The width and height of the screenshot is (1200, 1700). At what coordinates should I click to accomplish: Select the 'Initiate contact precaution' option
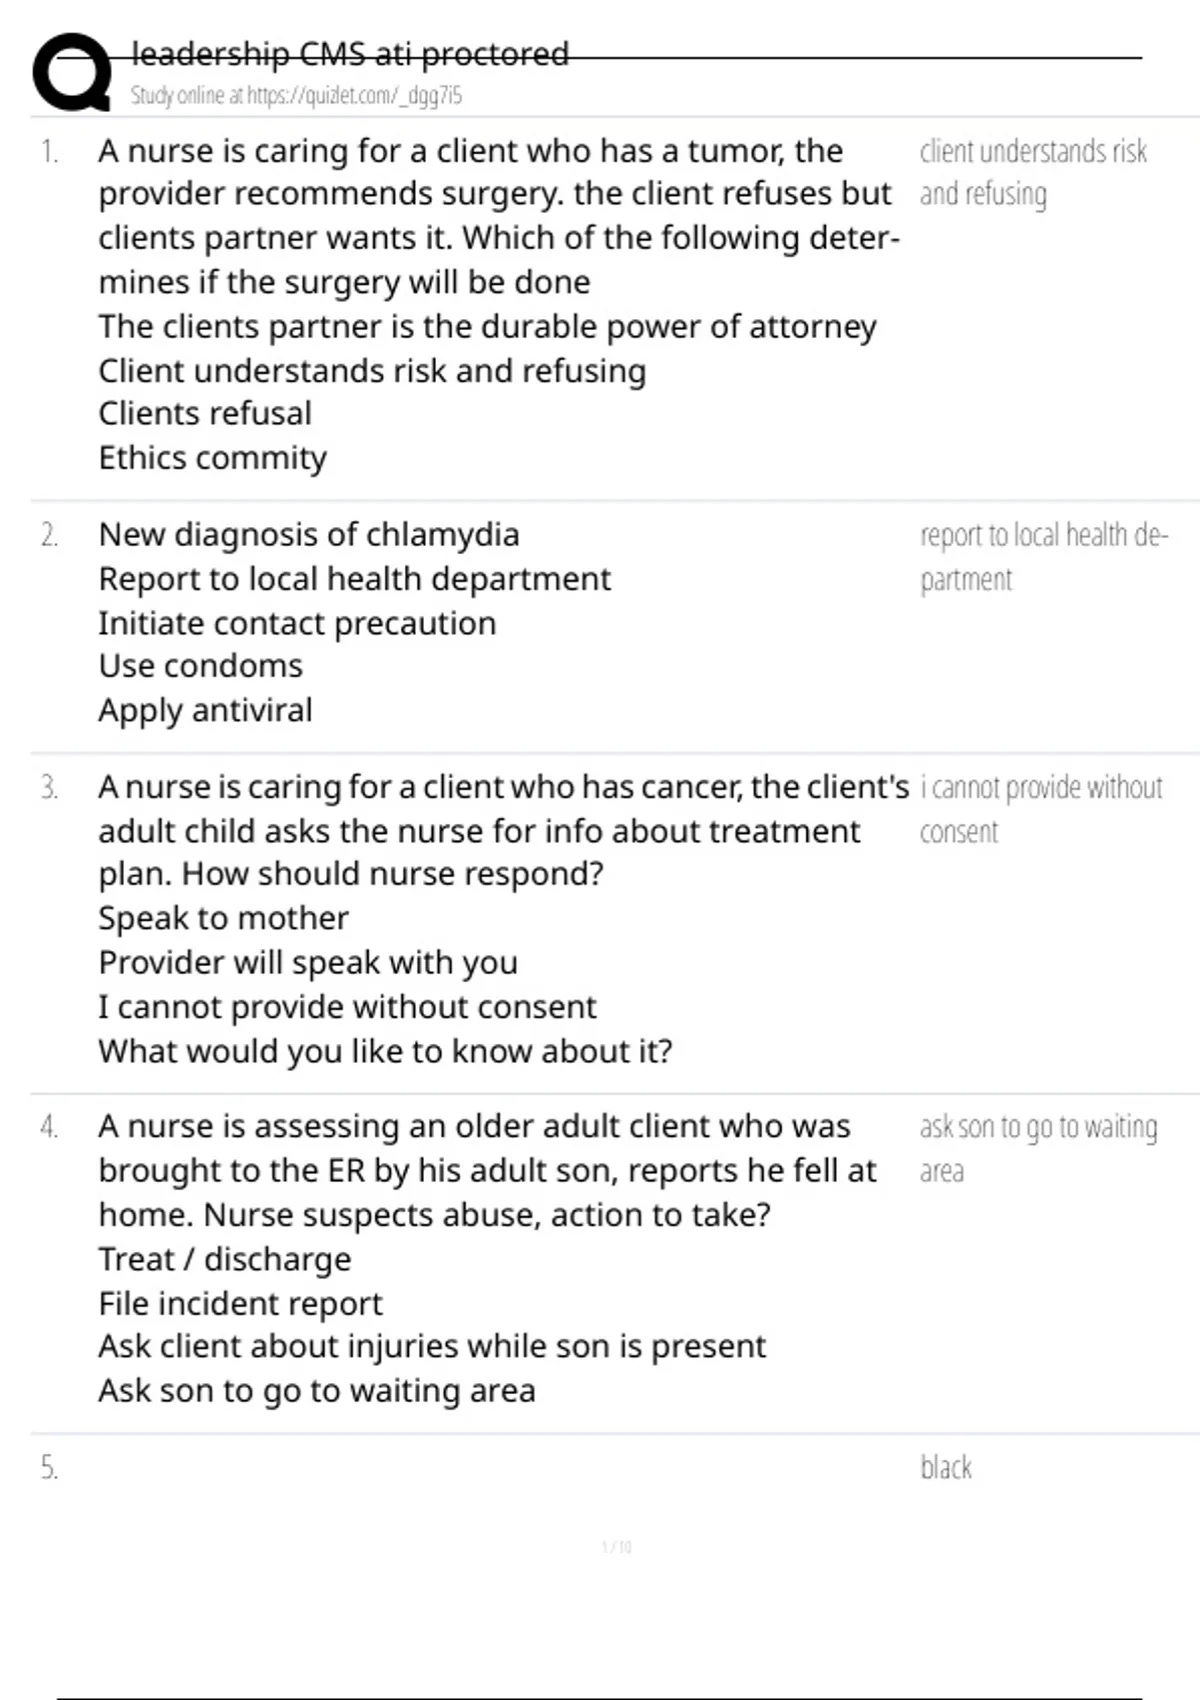[297, 623]
